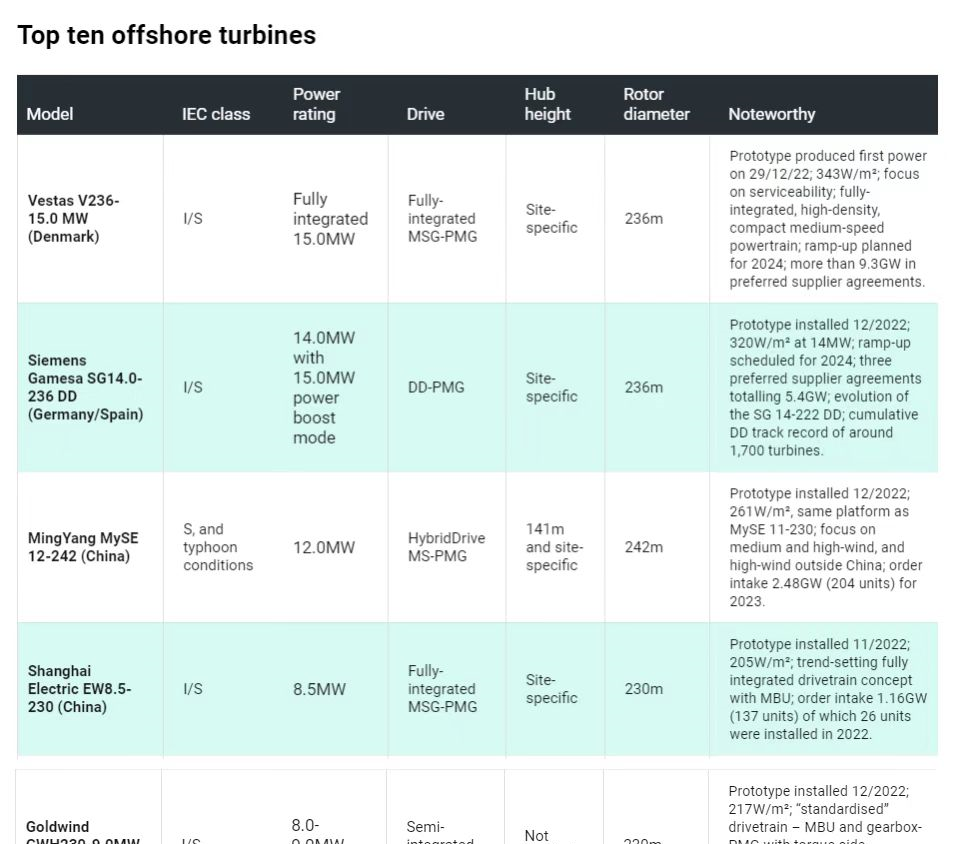Image resolution: width=957 pixels, height=844 pixels.
Task: Select the Drive column header
Action: pyautogui.click(x=425, y=114)
